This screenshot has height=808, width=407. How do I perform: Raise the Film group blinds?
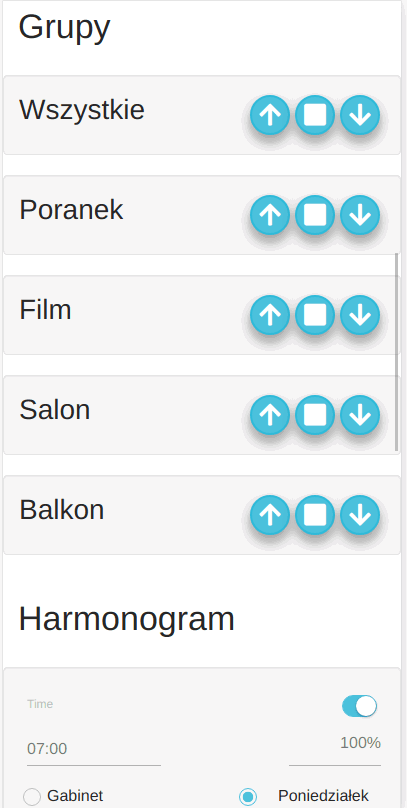270,315
